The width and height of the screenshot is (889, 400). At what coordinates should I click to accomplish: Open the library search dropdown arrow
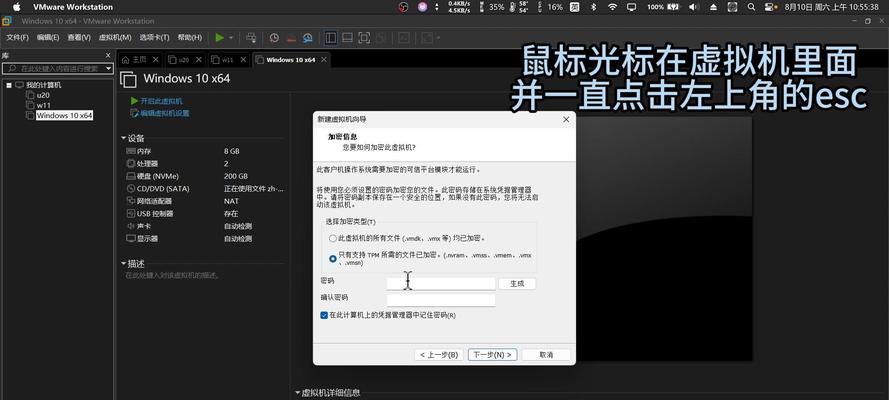pos(108,69)
